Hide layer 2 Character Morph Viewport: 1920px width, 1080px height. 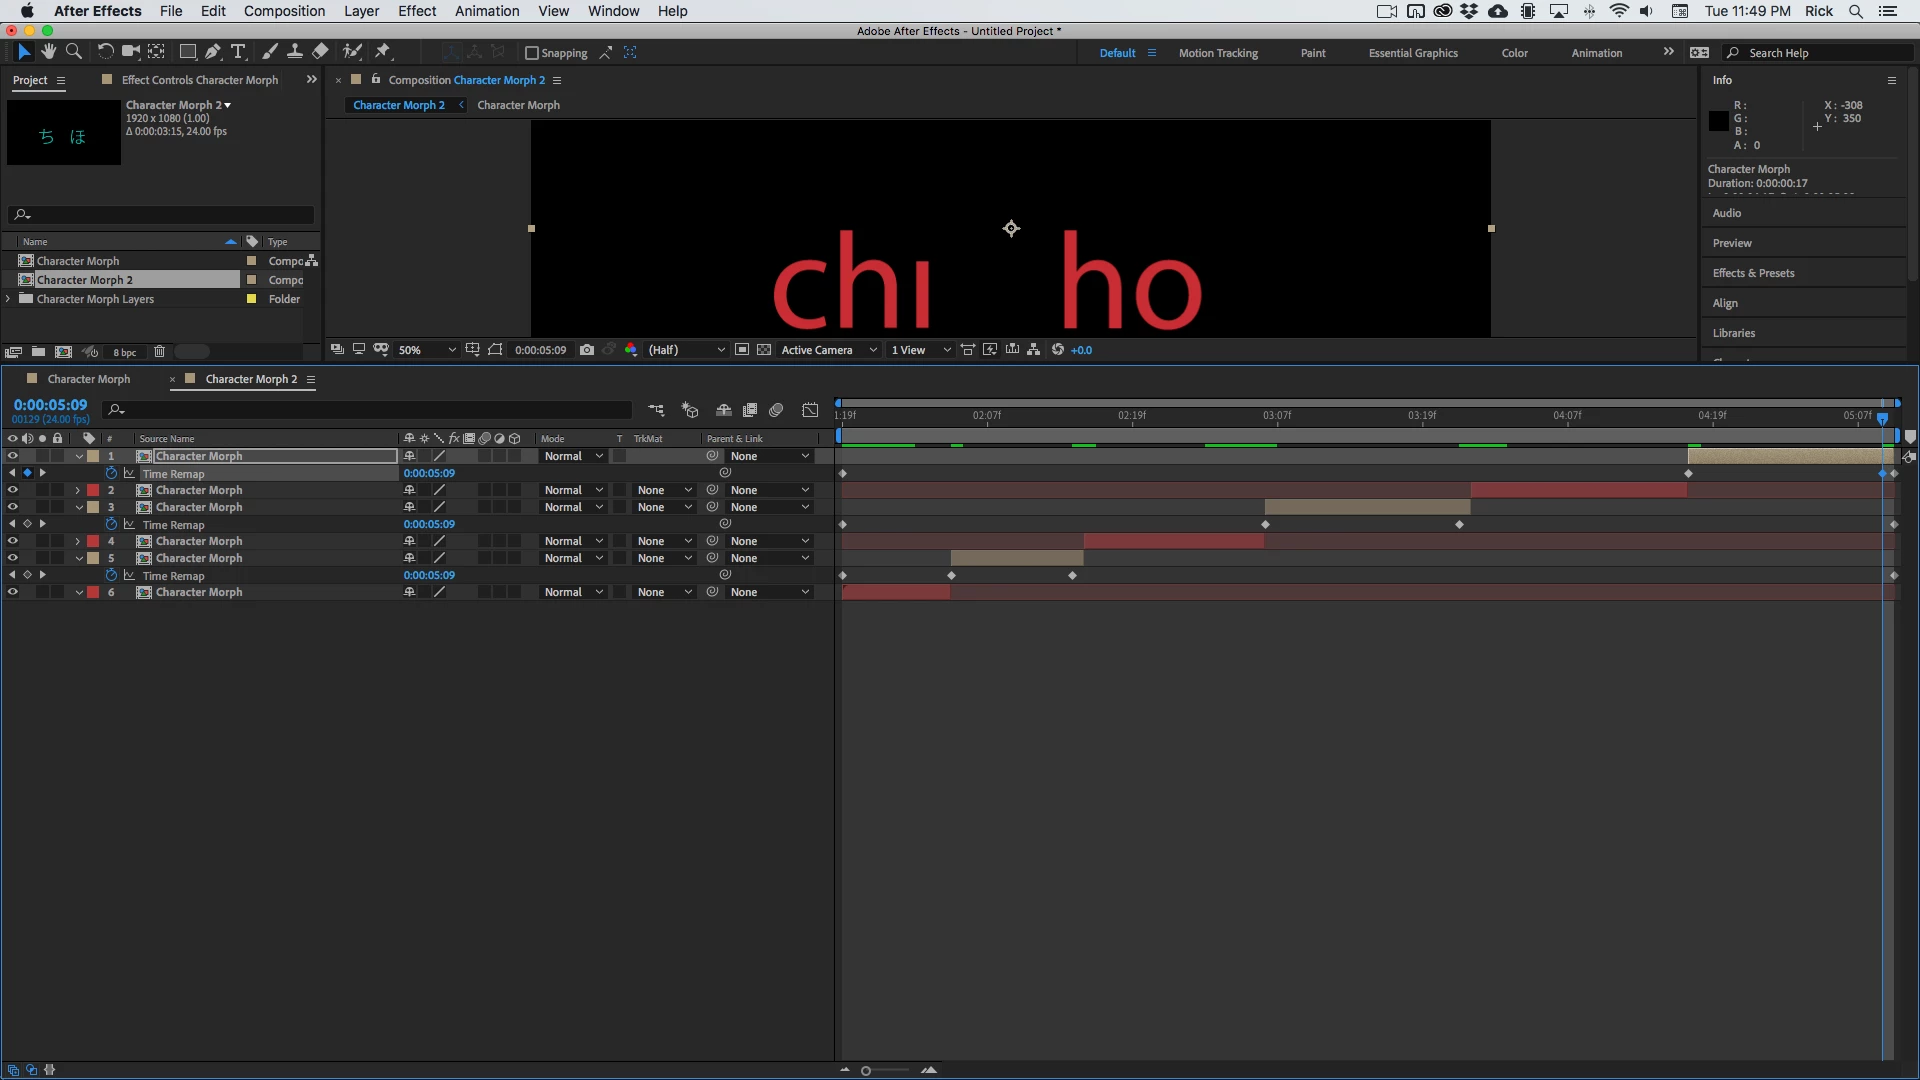point(13,490)
